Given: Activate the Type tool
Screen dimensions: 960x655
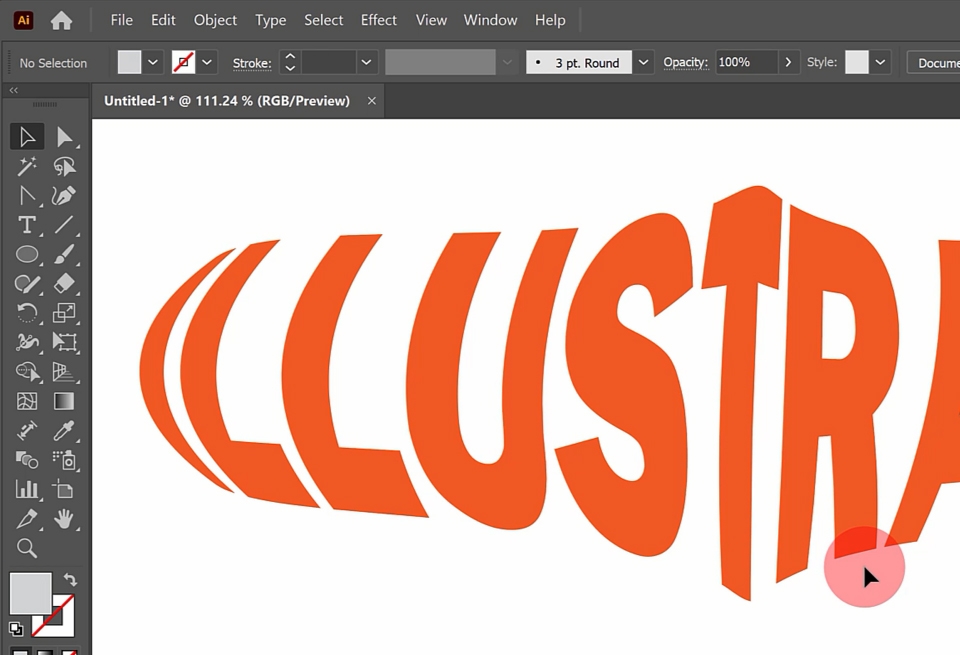Looking at the screenshot, I should (x=27, y=225).
